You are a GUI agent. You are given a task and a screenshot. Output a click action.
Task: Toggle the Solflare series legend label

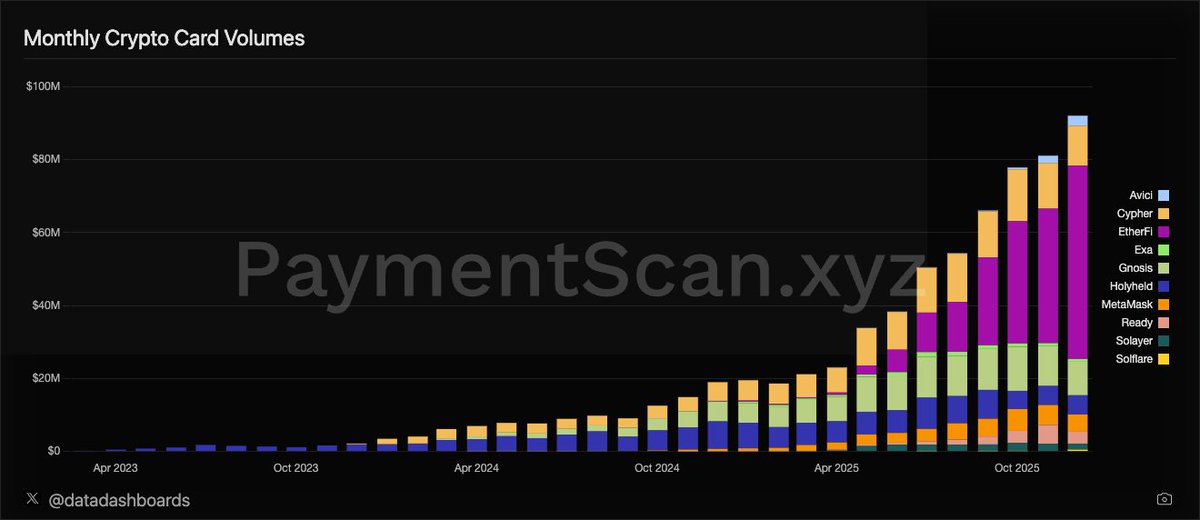1134,359
